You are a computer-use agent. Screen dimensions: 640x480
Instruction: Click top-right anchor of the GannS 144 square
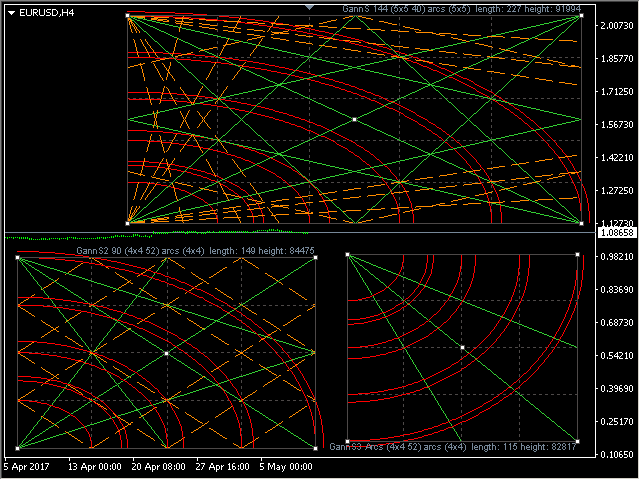point(581,16)
